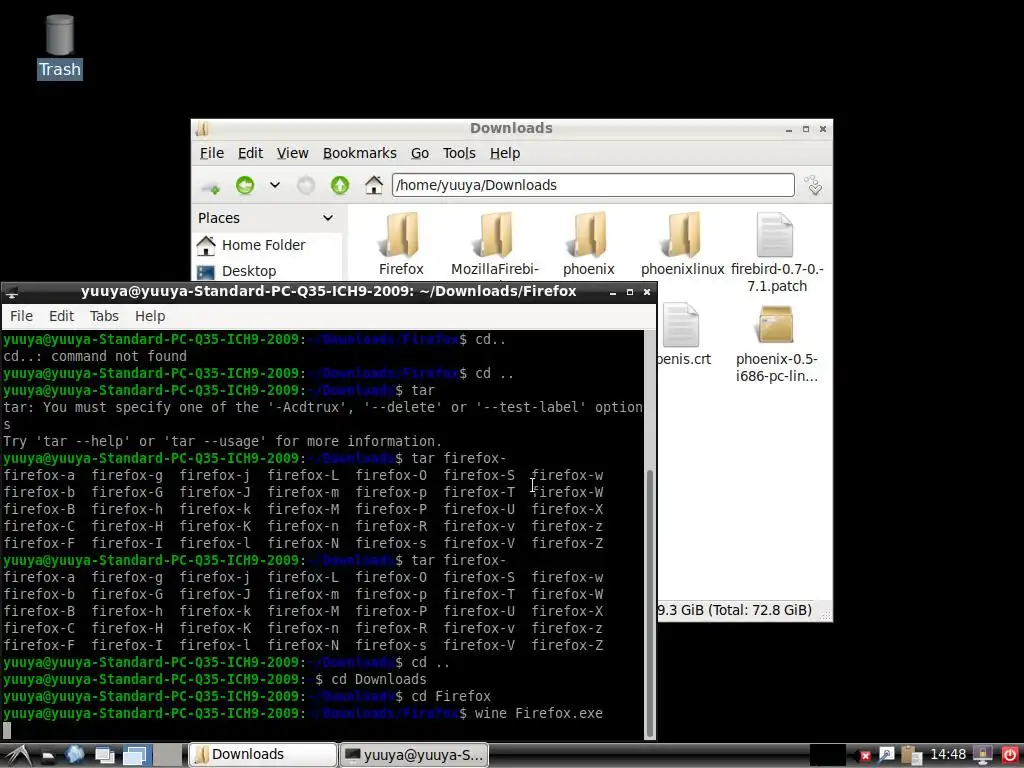Expand the back history dropdown arrow
1024x768 pixels.
275,185
